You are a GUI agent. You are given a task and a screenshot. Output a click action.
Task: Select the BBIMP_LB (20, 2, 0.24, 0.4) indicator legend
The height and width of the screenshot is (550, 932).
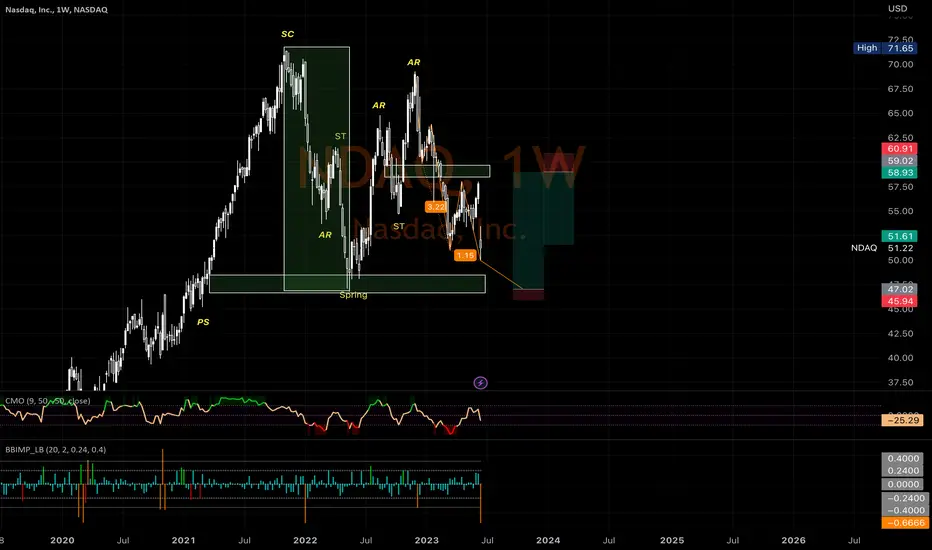(x=55, y=450)
